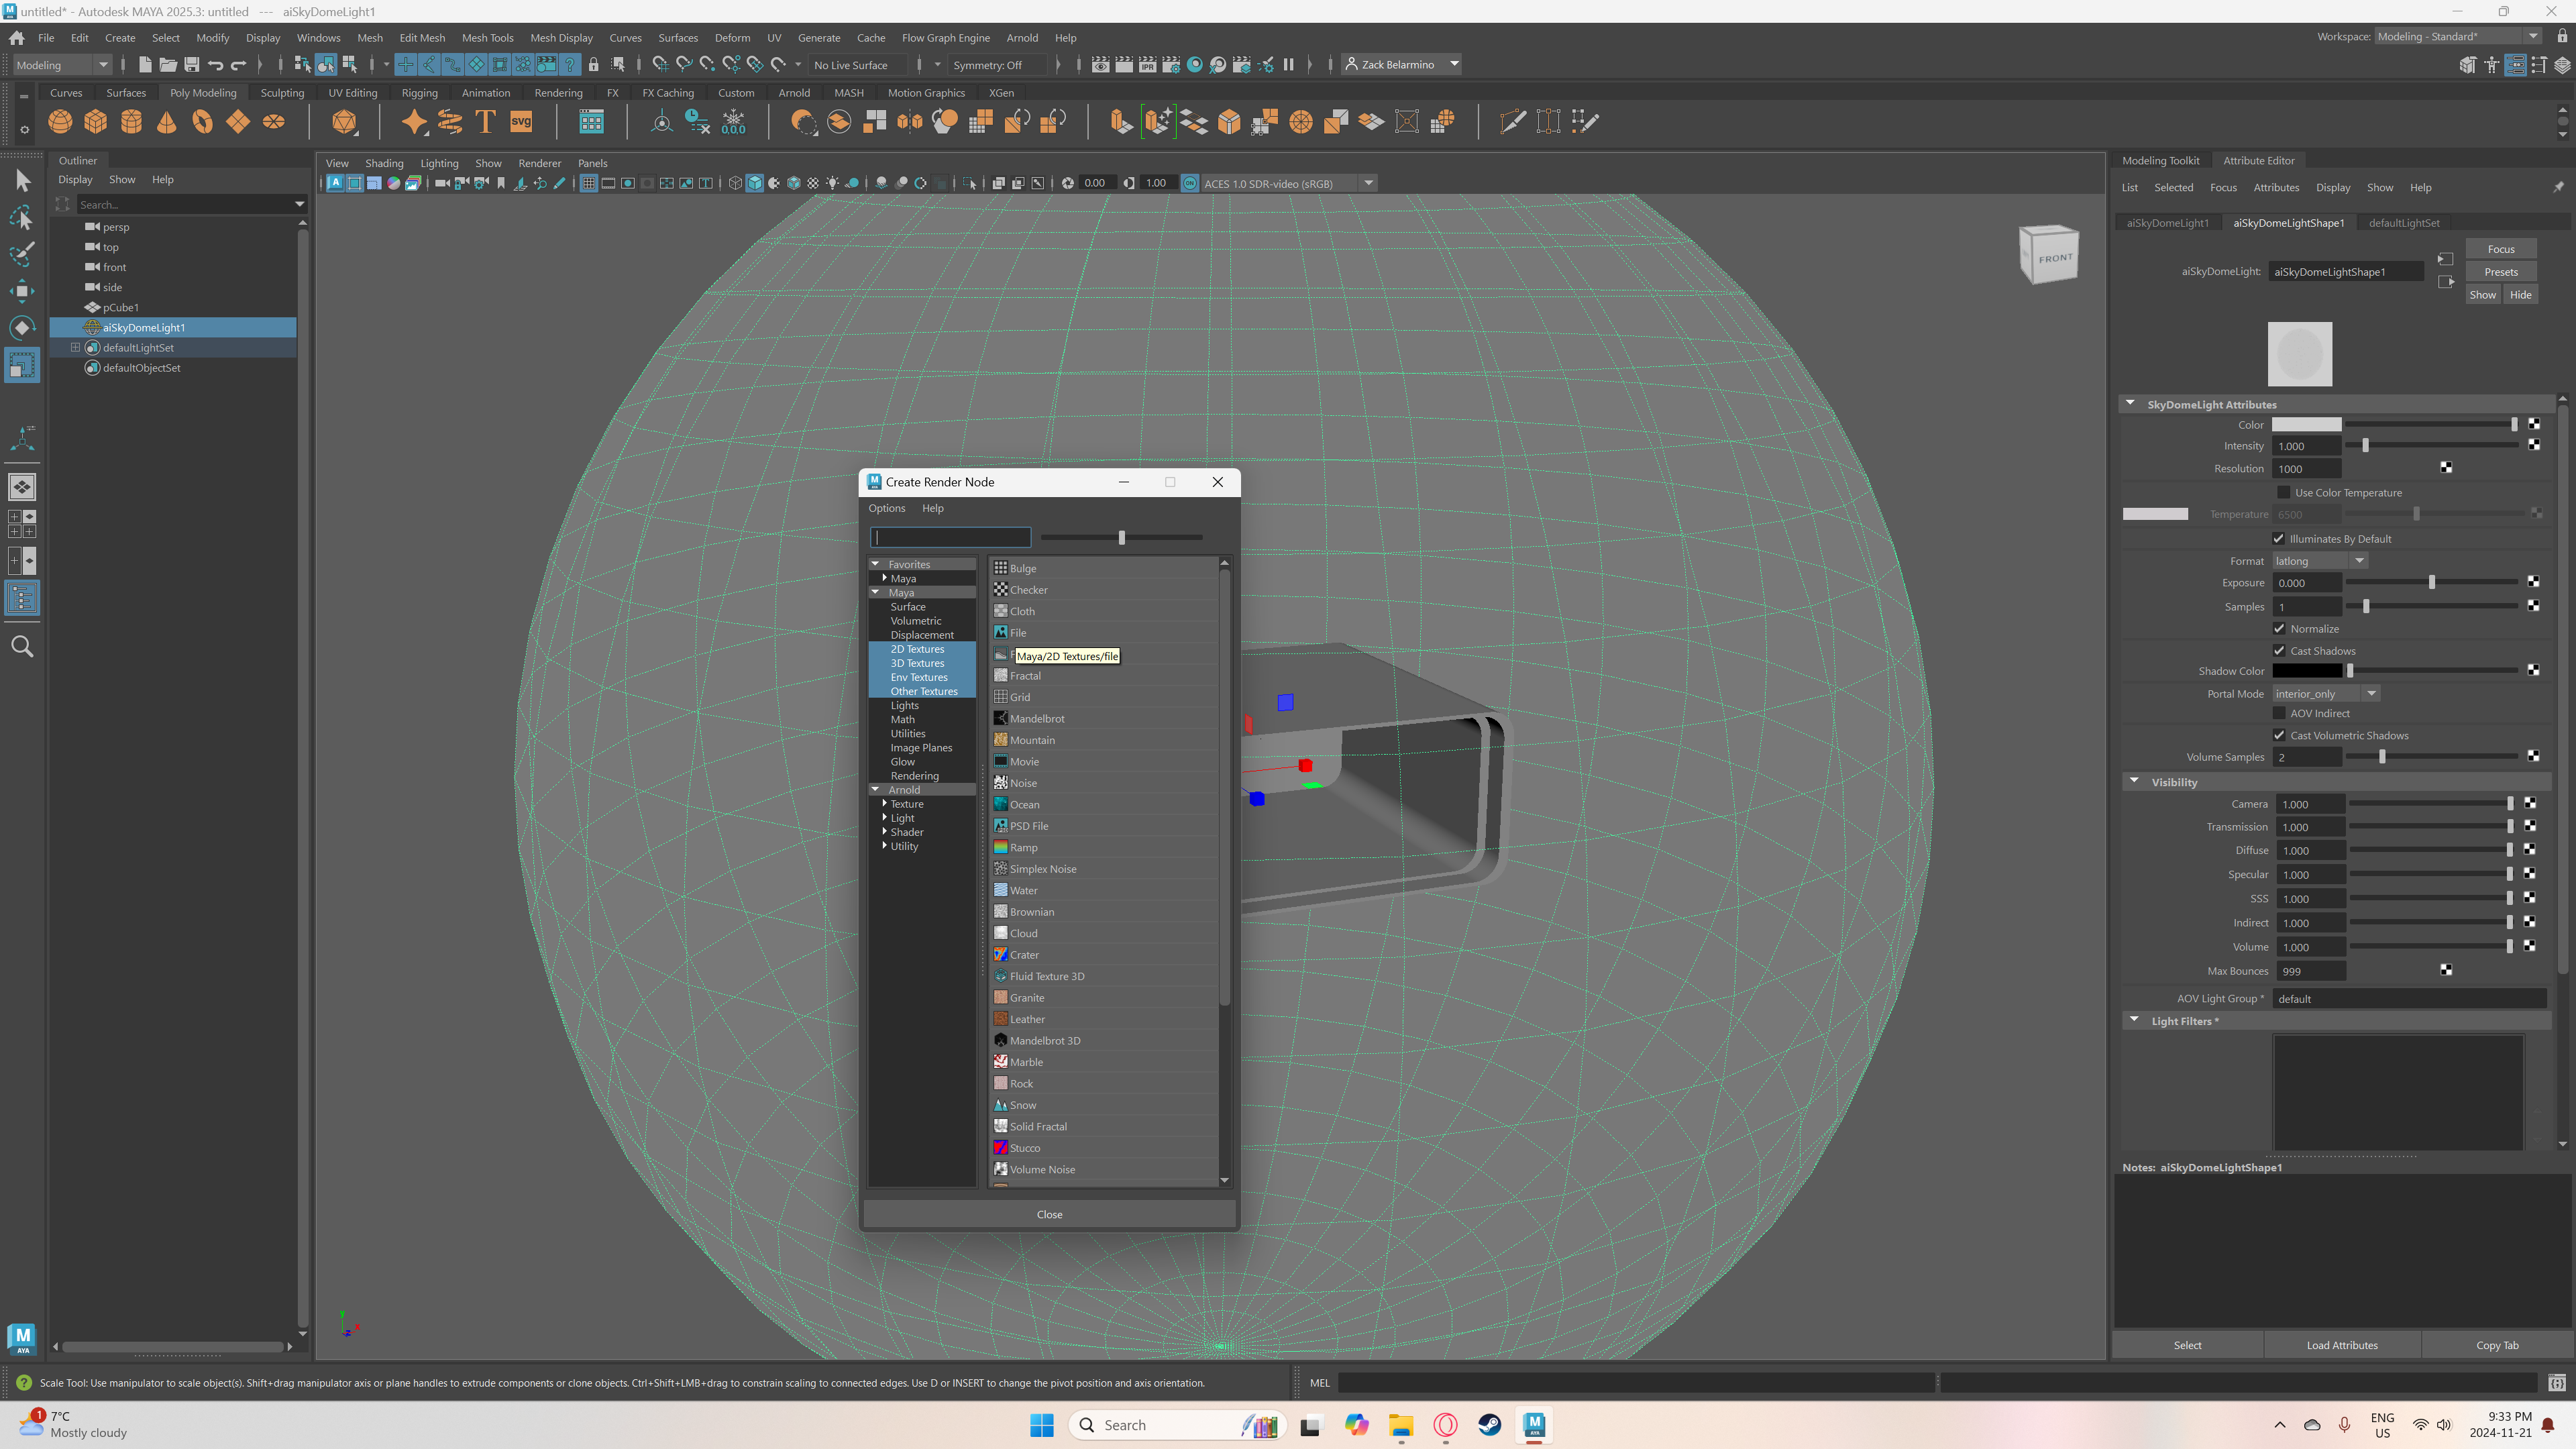This screenshot has width=2576, height=1449.
Task: Click the Redo arrow icon
Action: pyautogui.click(x=238, y=65)
